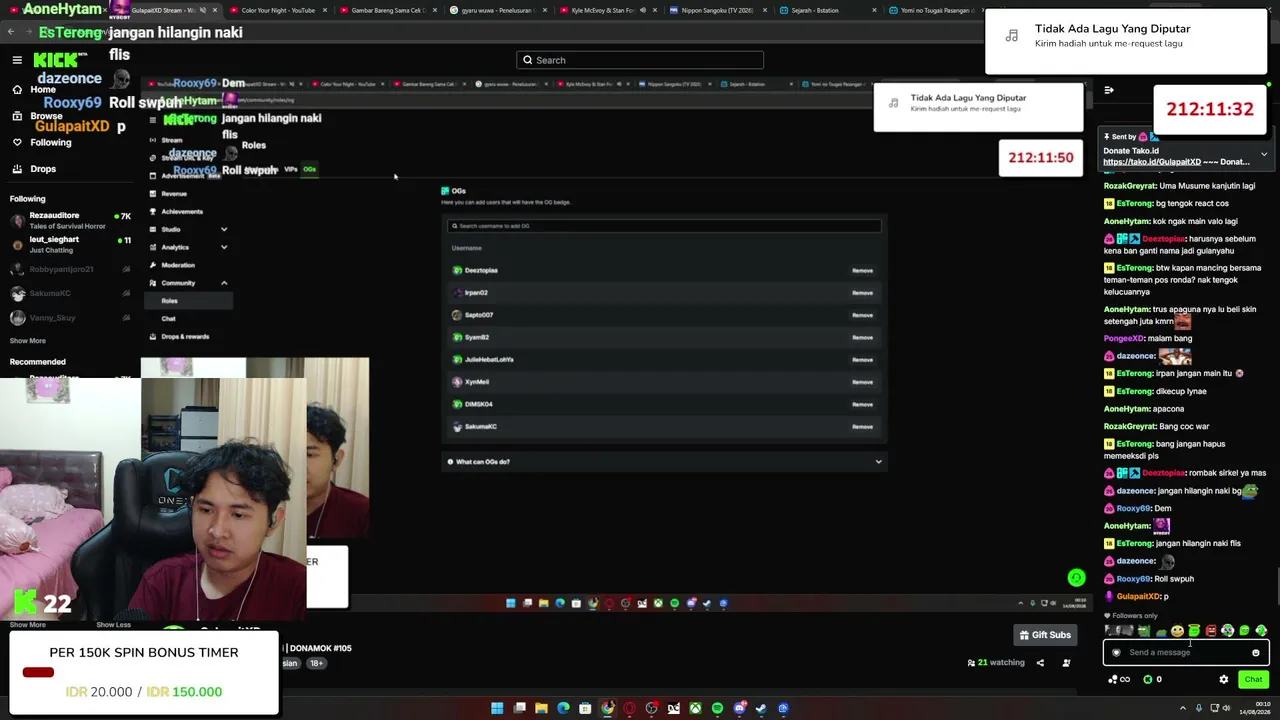Open Microsoft Edge from the taskbar

pos(564,709)
